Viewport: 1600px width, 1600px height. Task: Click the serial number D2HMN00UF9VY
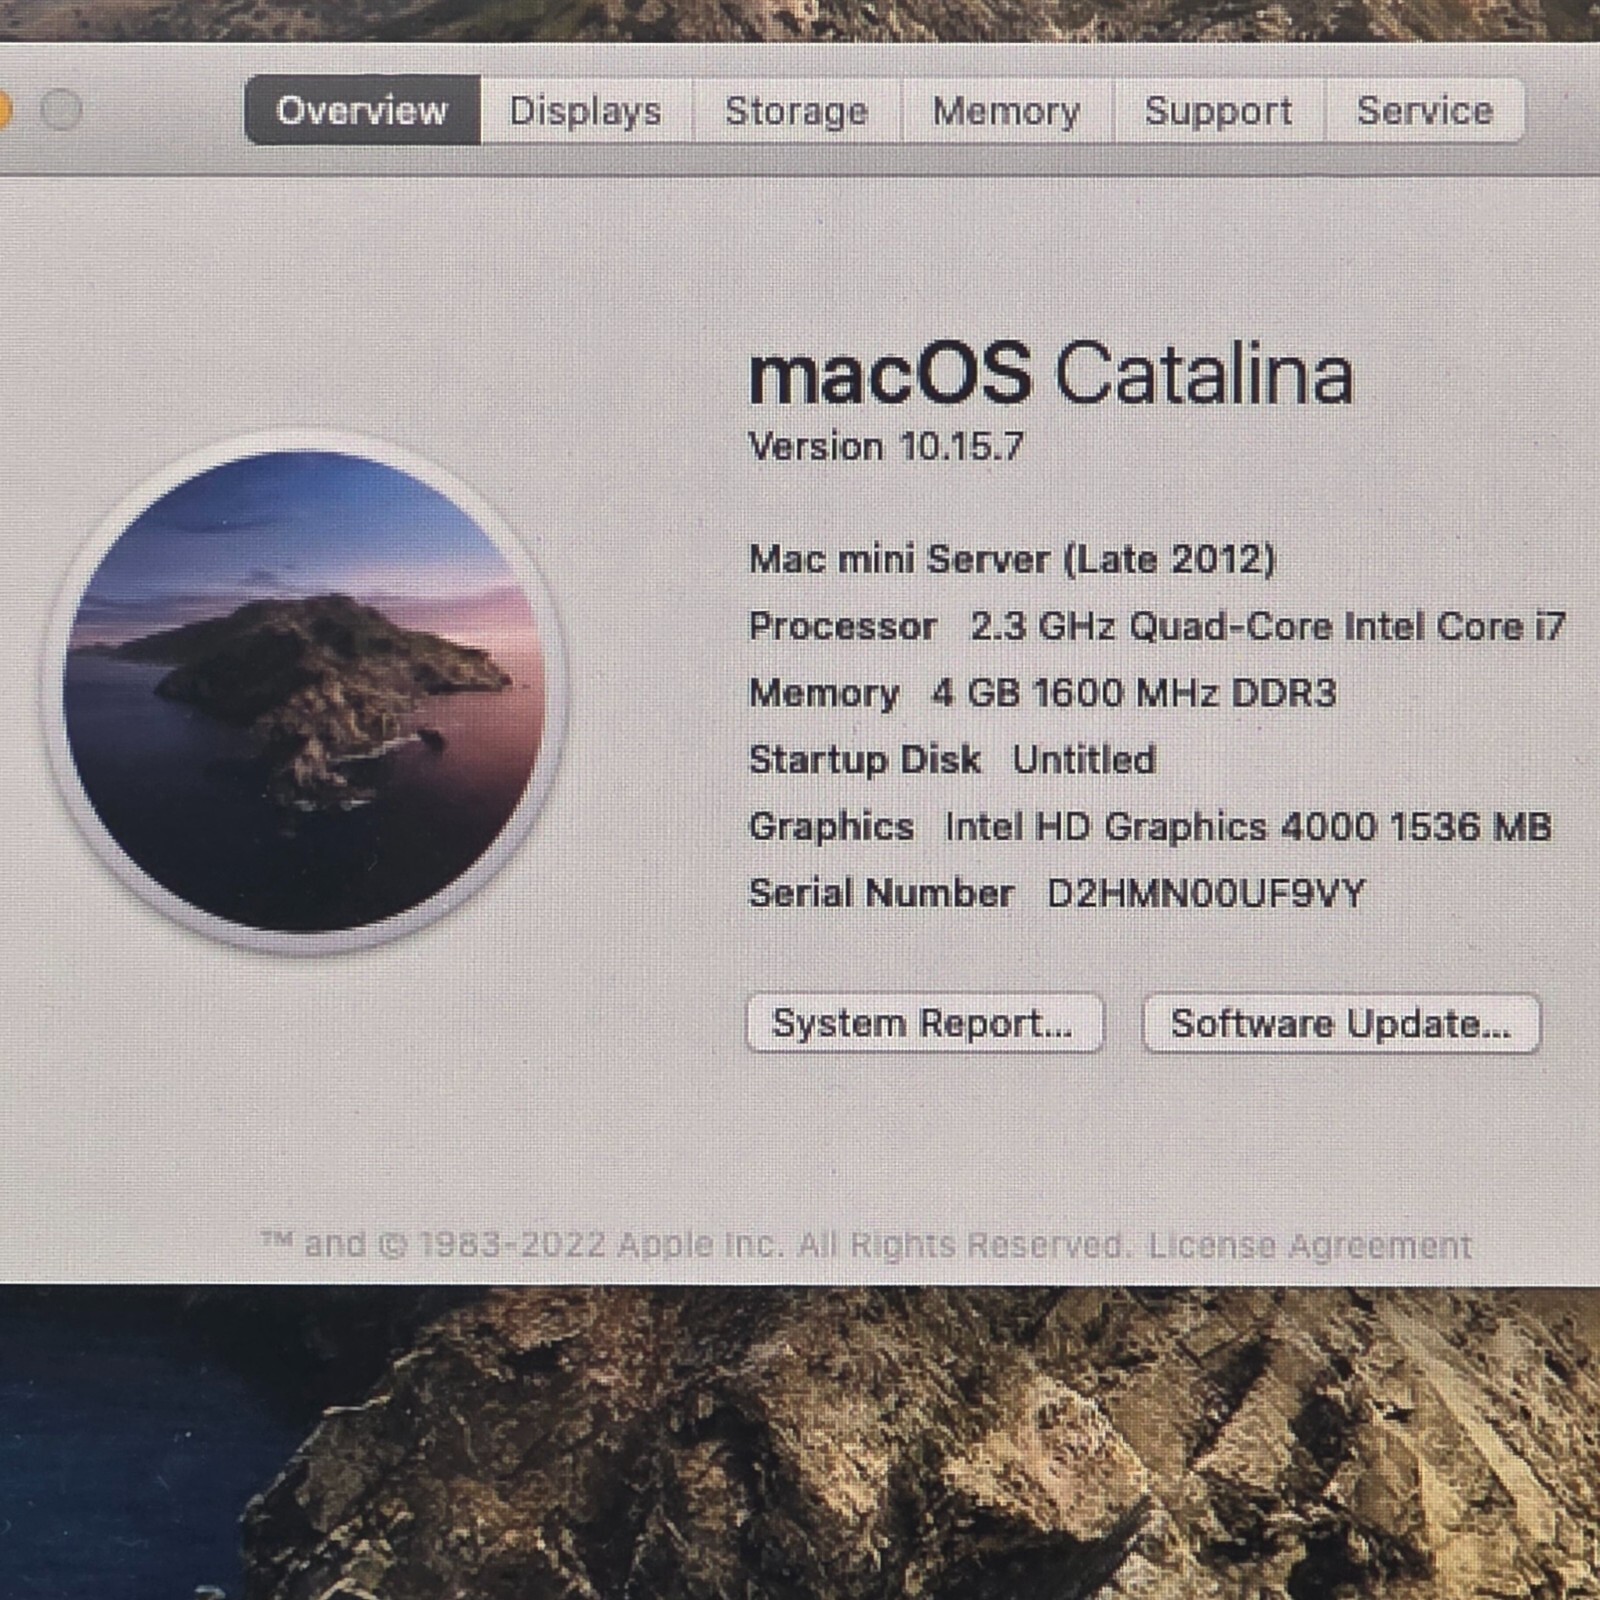[x=1206, y=893]
